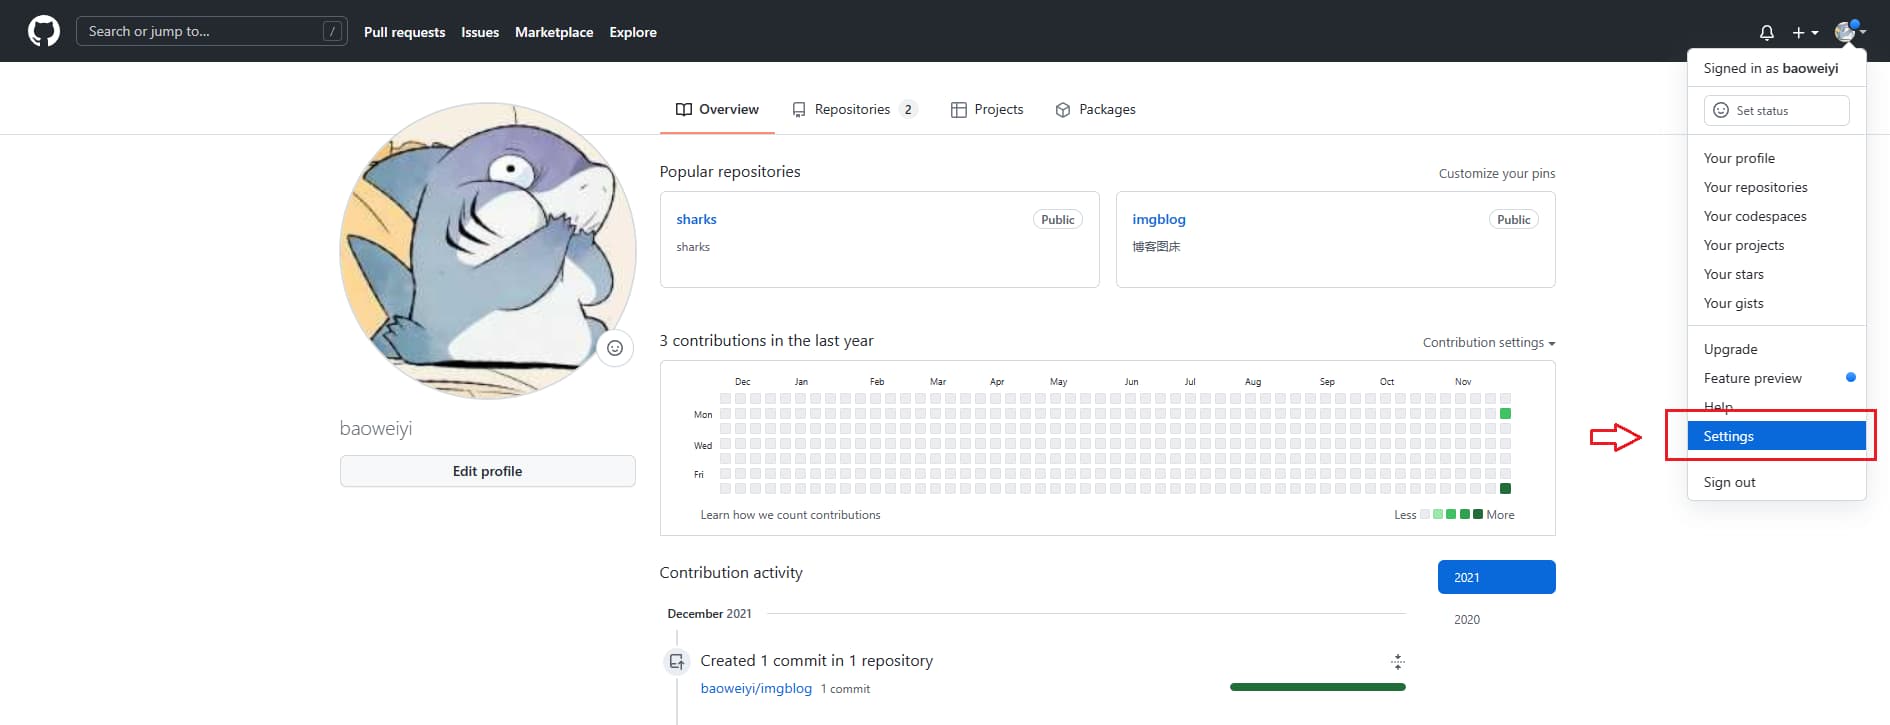Switch to the Overview tab
This screenshot has height=725, width=1890.
717,109
